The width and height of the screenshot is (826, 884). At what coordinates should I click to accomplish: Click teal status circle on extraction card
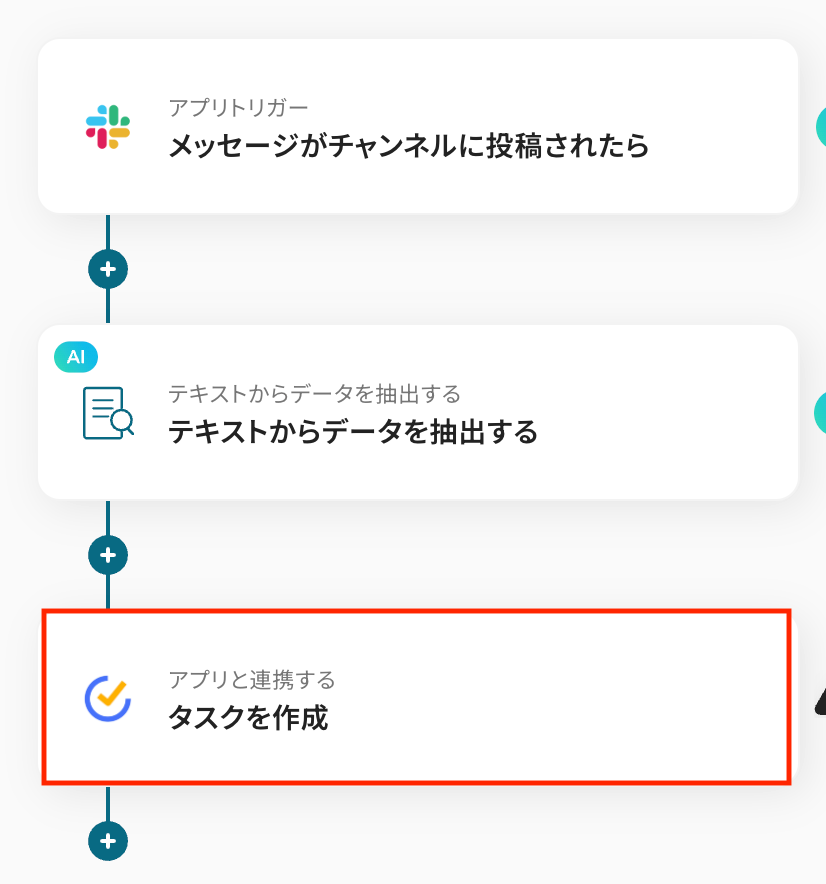pos(820,412)
